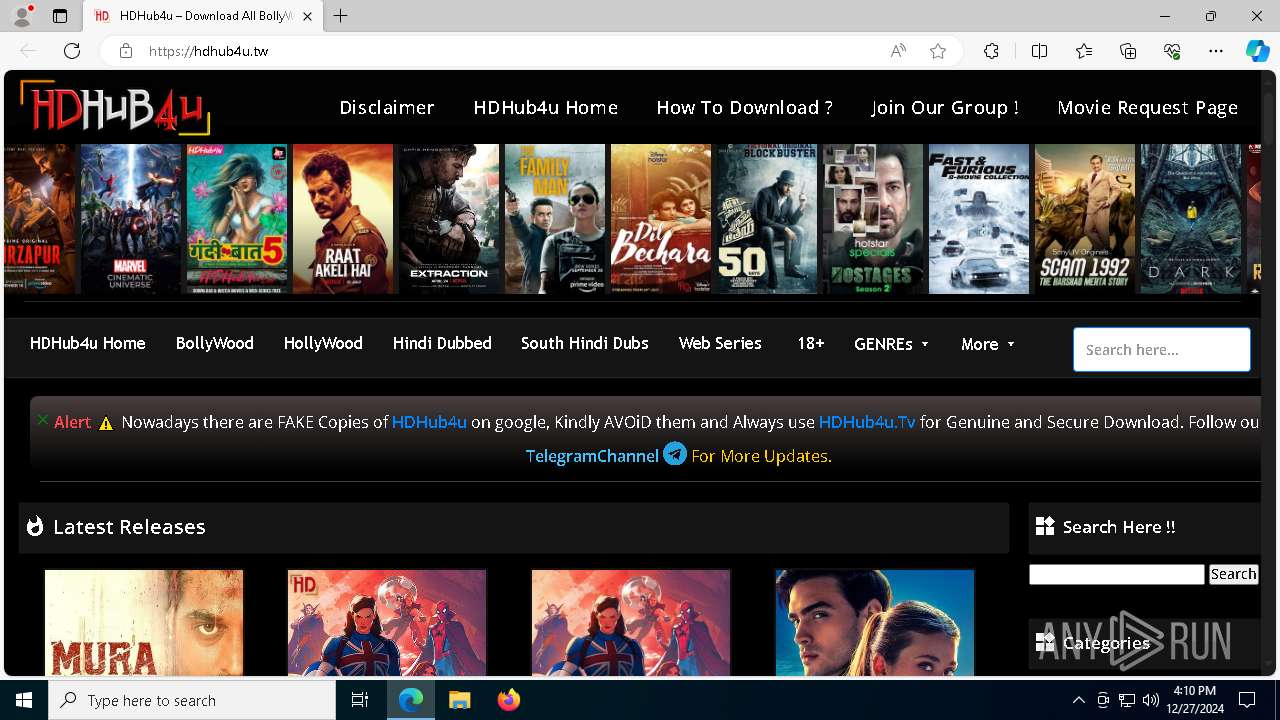
Task: Select the BollyWood category
Action: (215, 343)
